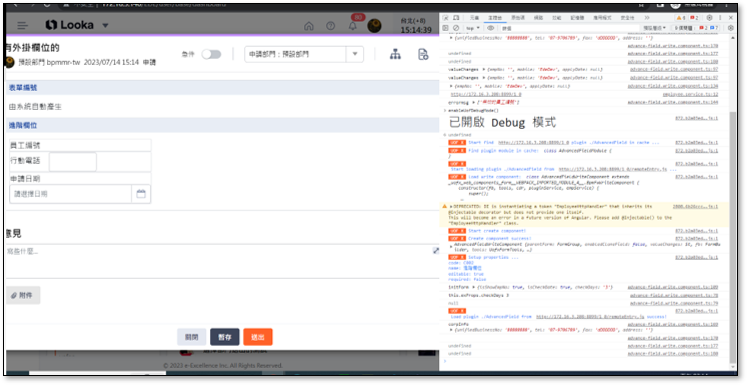The image size is (747, 385).
Task: Open the 申請部門 department dropdown
Action: pos(304,54)
